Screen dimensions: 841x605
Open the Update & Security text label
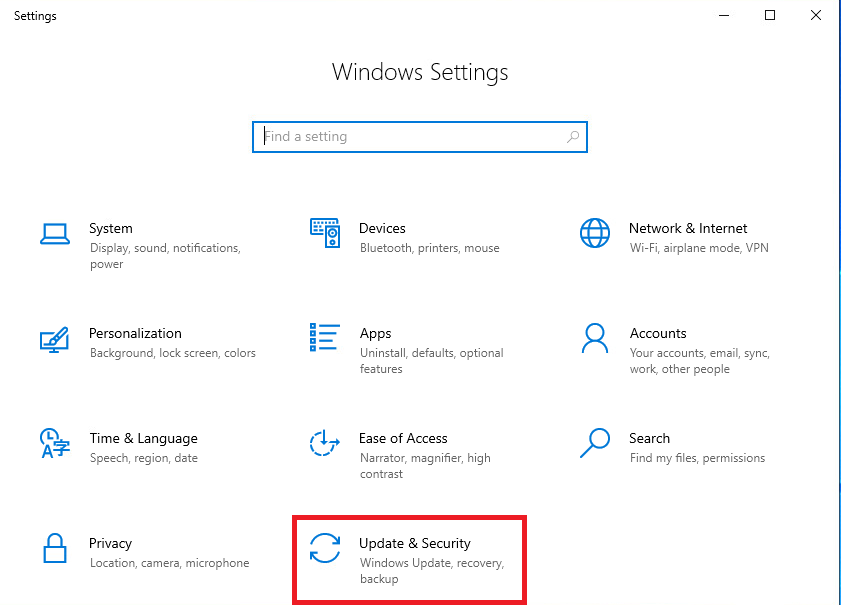click(x=415, y=543)
